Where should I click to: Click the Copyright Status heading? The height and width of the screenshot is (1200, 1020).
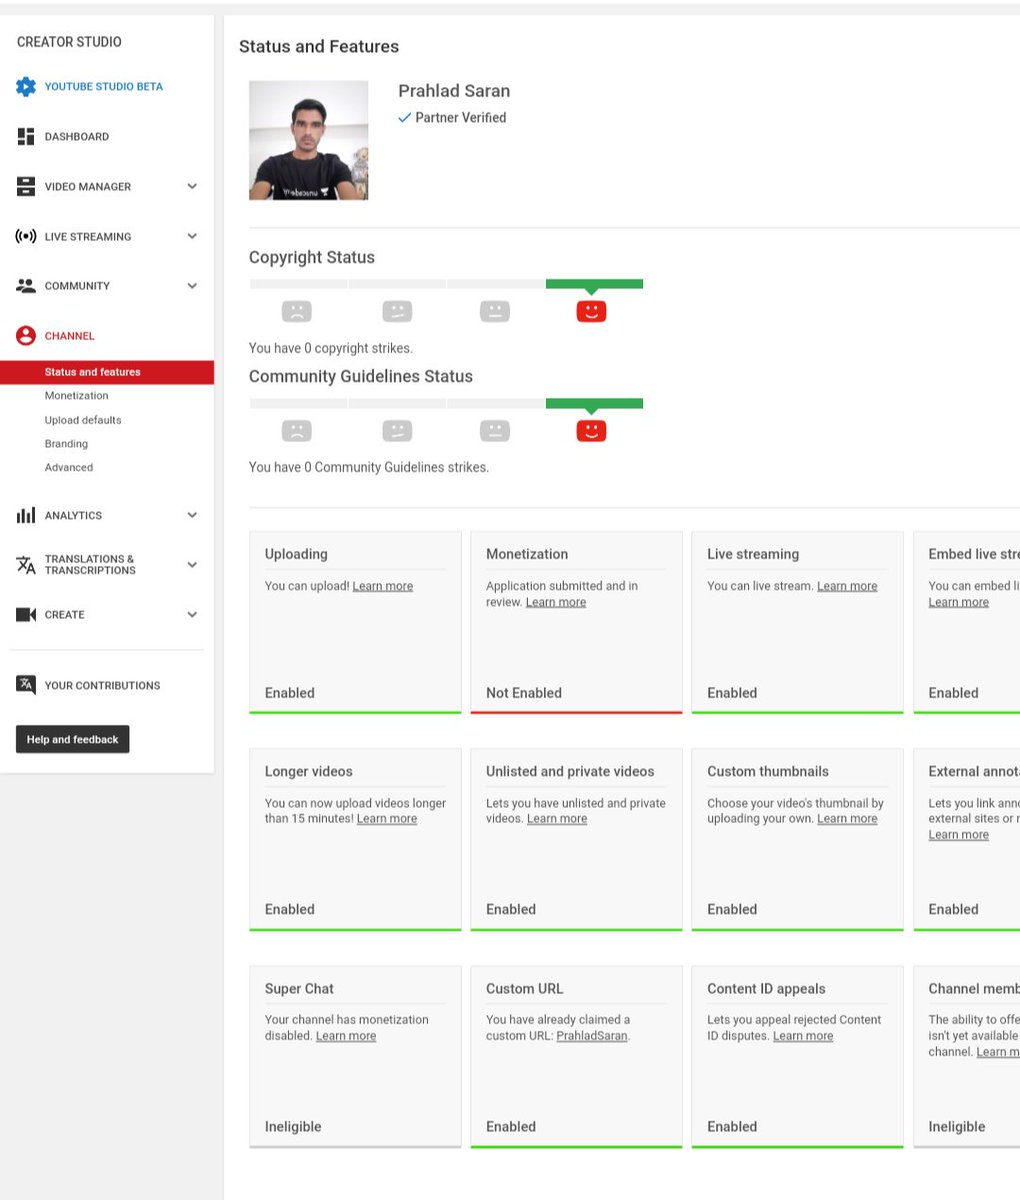[312, 258]
